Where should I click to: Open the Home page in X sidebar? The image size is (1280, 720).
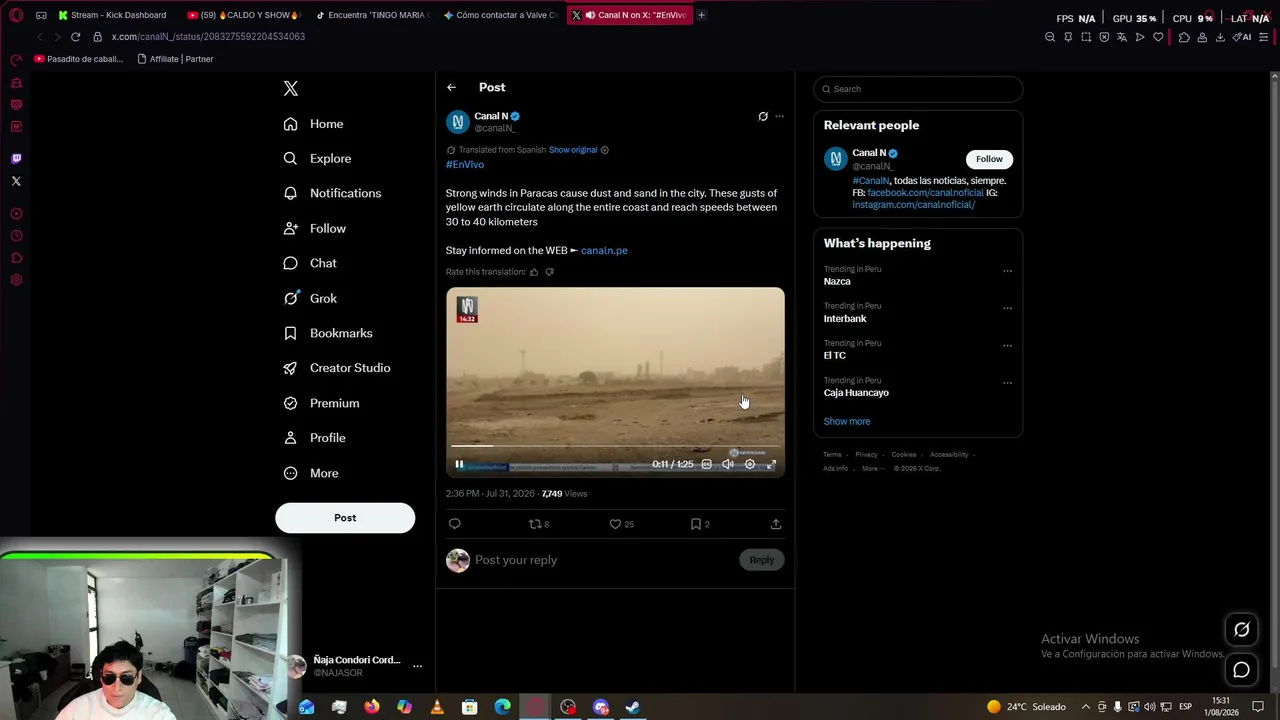pos(313,124)
